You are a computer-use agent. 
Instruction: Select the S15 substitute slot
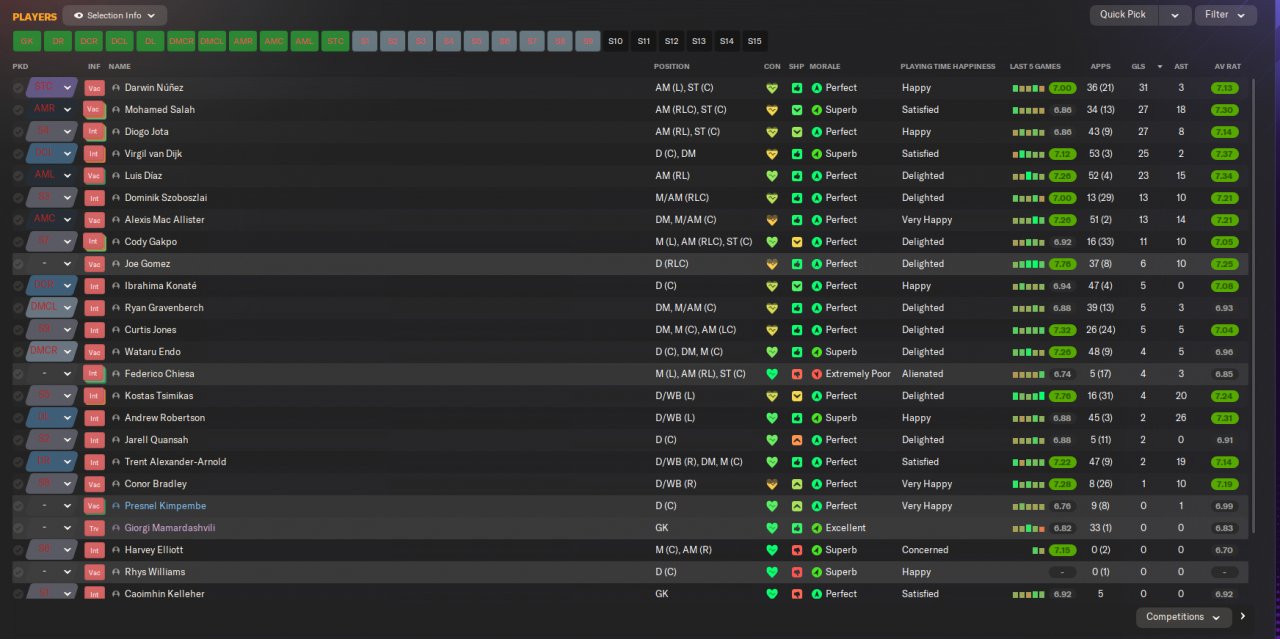click(754, 41)
